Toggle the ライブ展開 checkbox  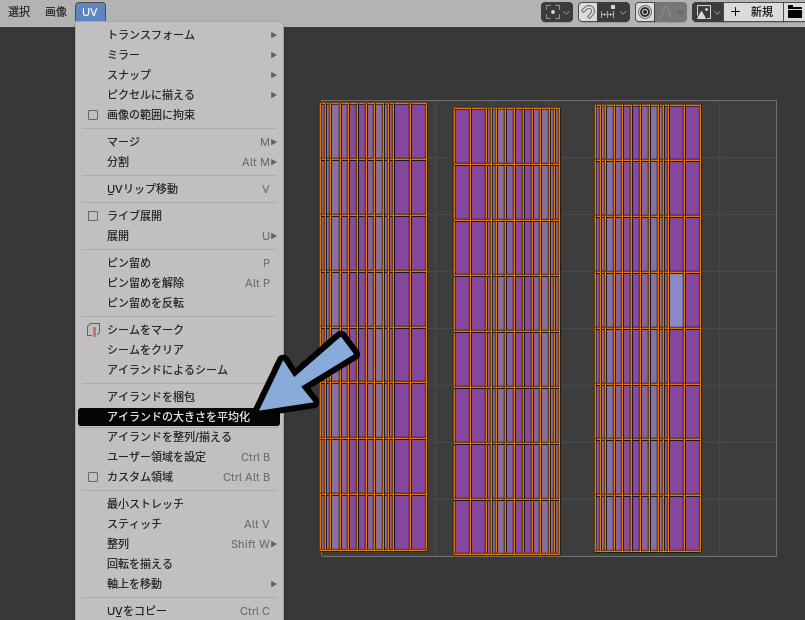[93, 216]
